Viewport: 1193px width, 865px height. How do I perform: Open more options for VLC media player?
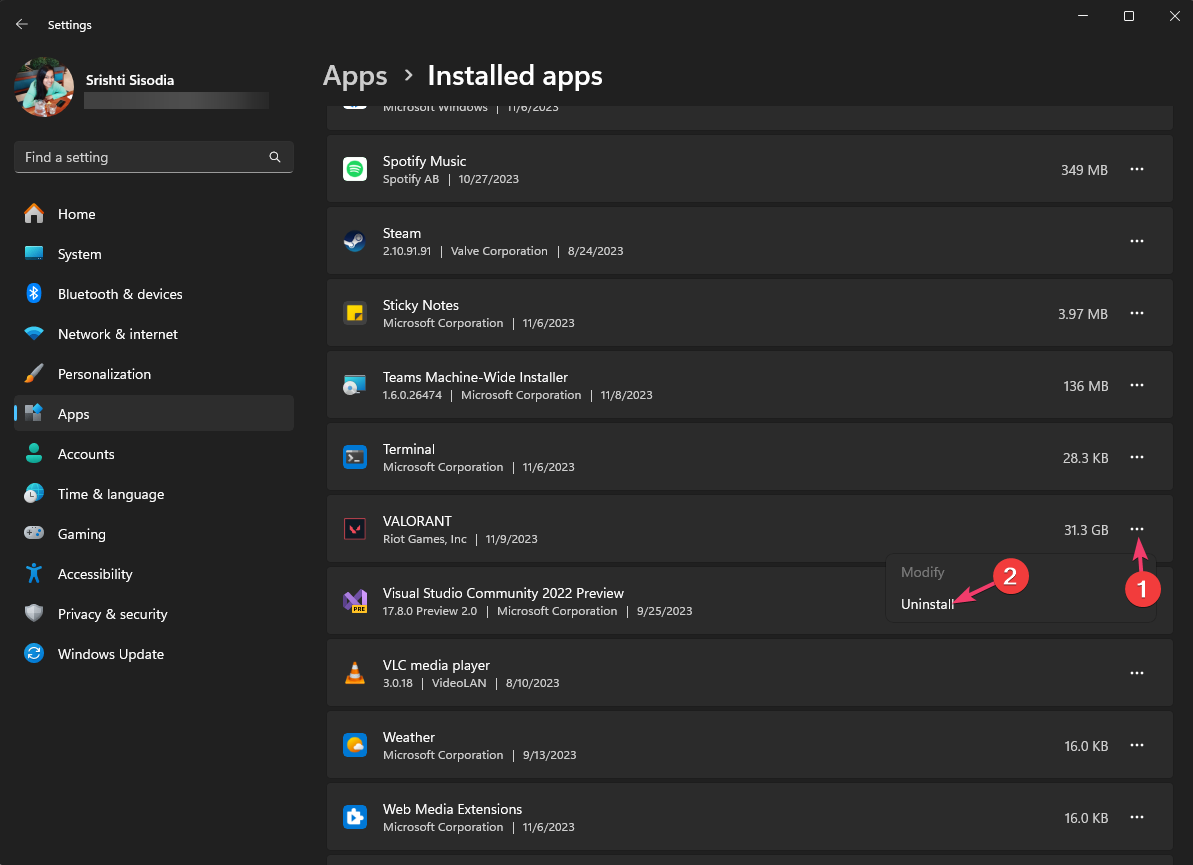[x=1137, y=673]
